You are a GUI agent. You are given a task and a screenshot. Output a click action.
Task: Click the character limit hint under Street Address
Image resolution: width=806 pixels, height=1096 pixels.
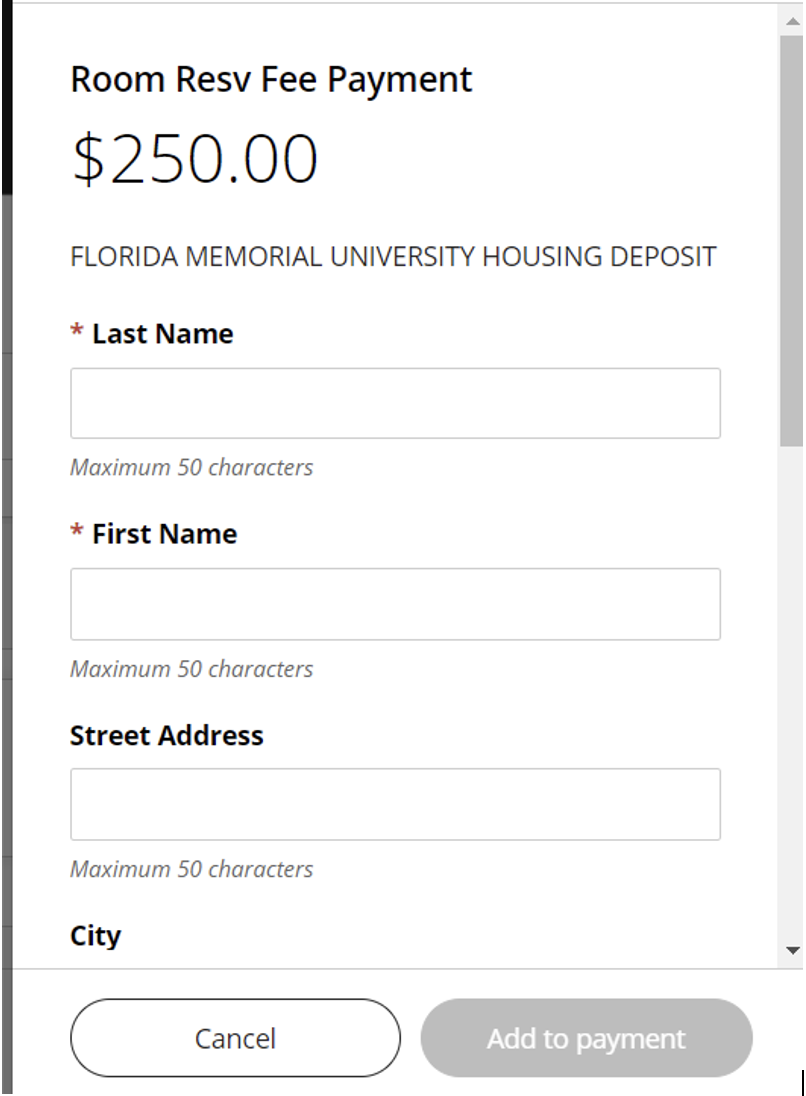(191, 869)
